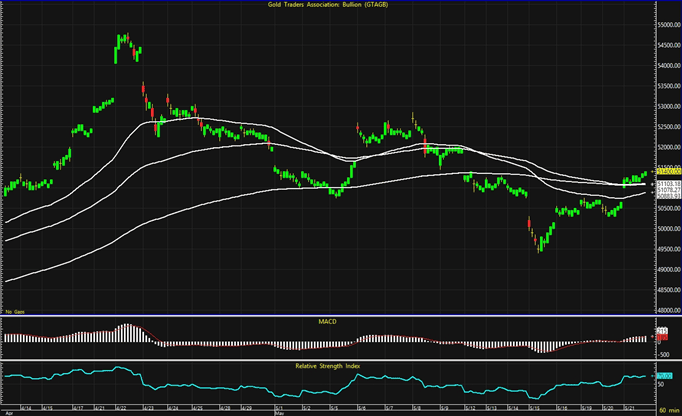Click the 60 min interval label
Viewport: 682px width, 416px height.
point(667,411)
